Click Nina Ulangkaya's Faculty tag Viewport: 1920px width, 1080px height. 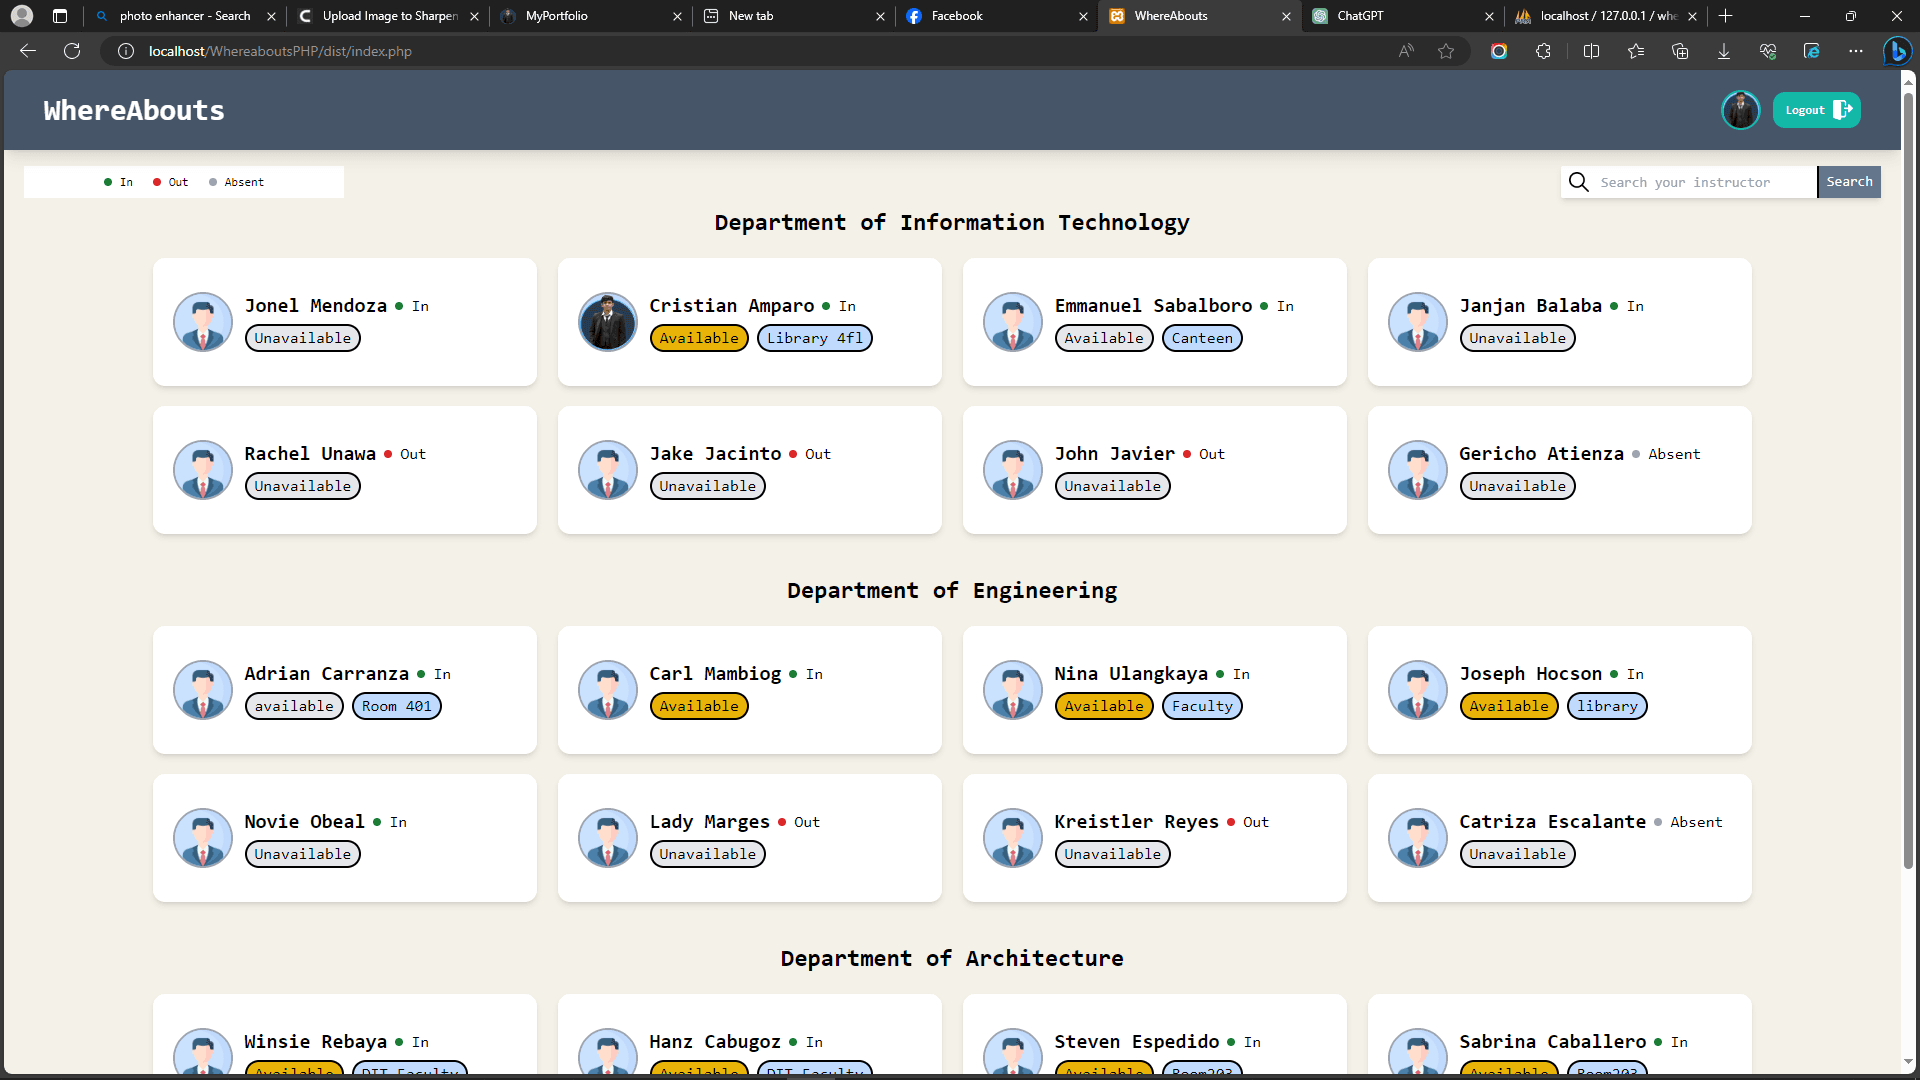[1202, 706]
